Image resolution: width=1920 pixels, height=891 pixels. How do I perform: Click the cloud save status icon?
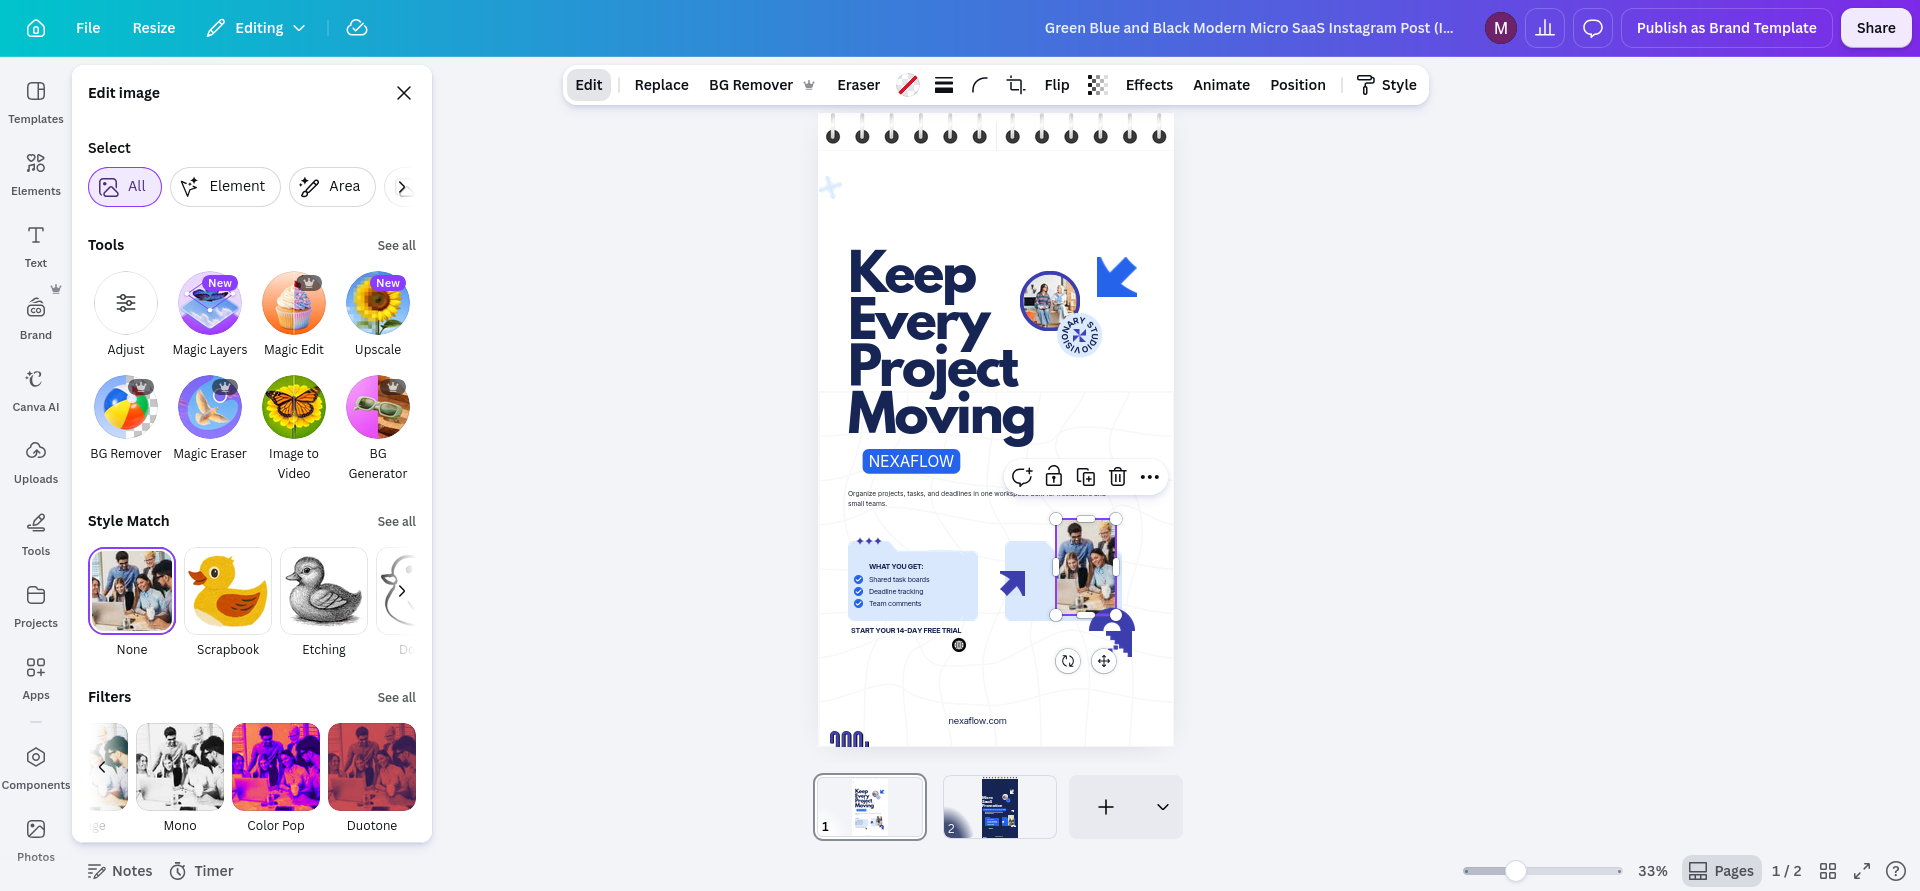357,28
